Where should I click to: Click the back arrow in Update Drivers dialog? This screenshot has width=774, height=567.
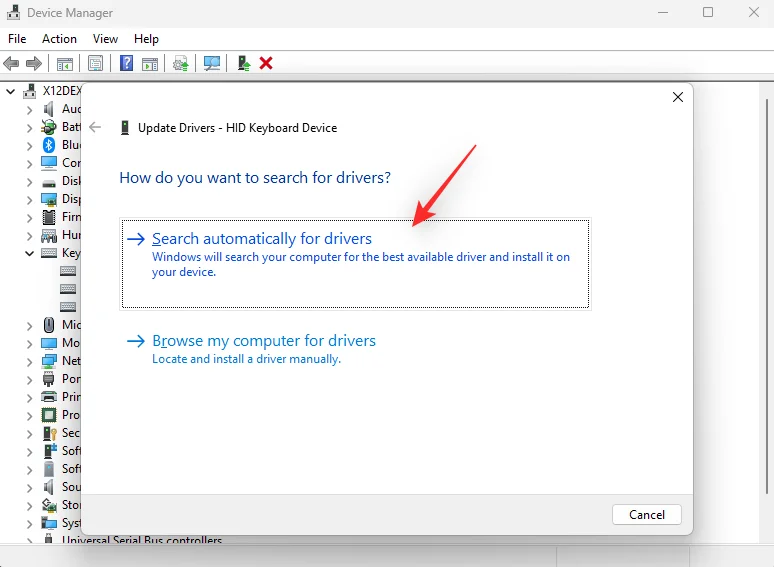pyautogui.click(x=95, y=127)
